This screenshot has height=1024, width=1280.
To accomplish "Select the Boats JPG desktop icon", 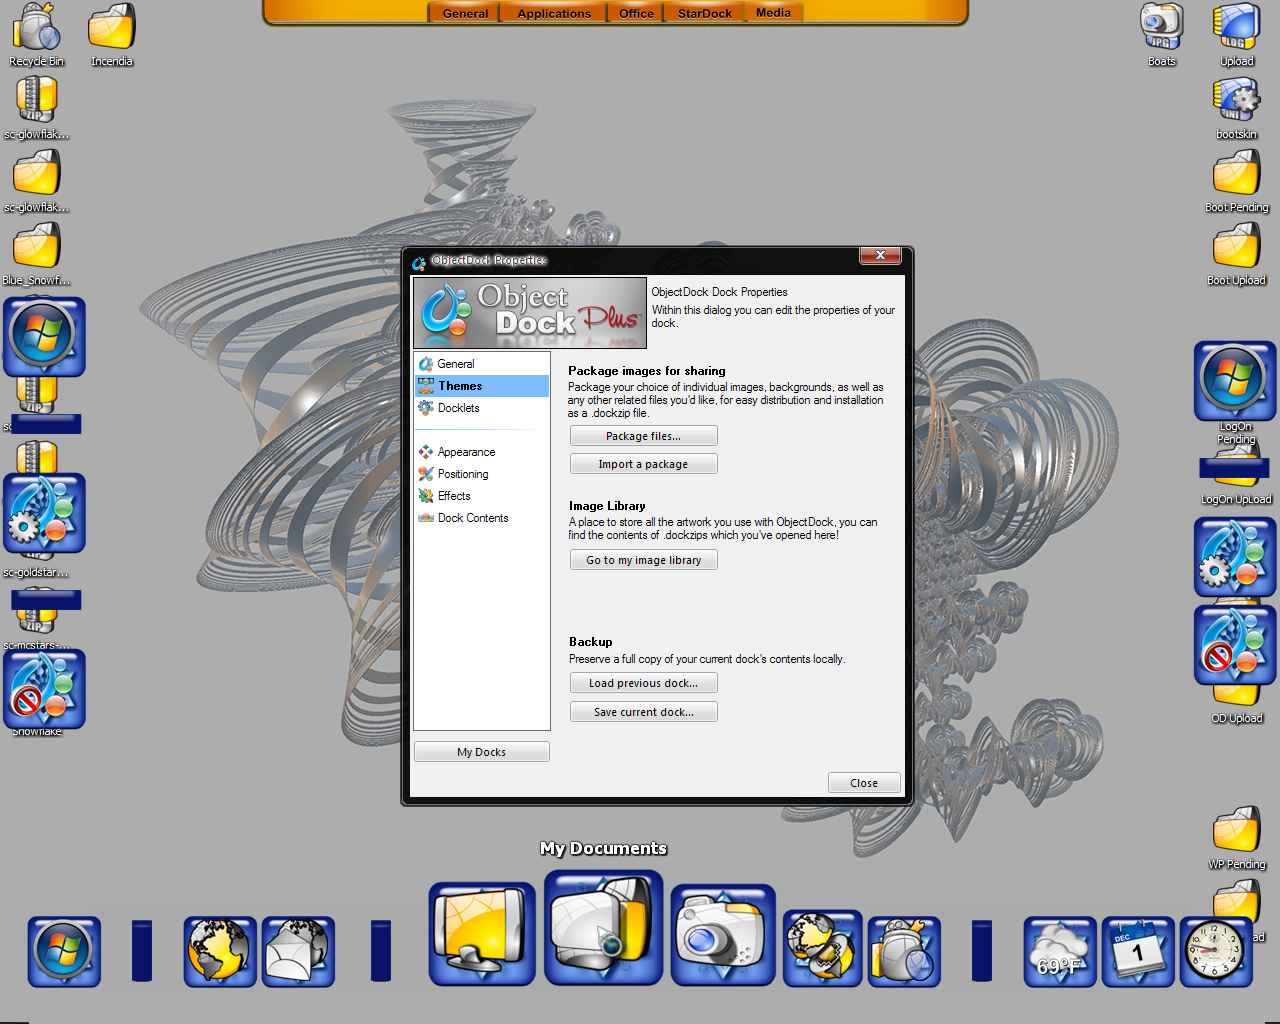I will coord(1162,35).
